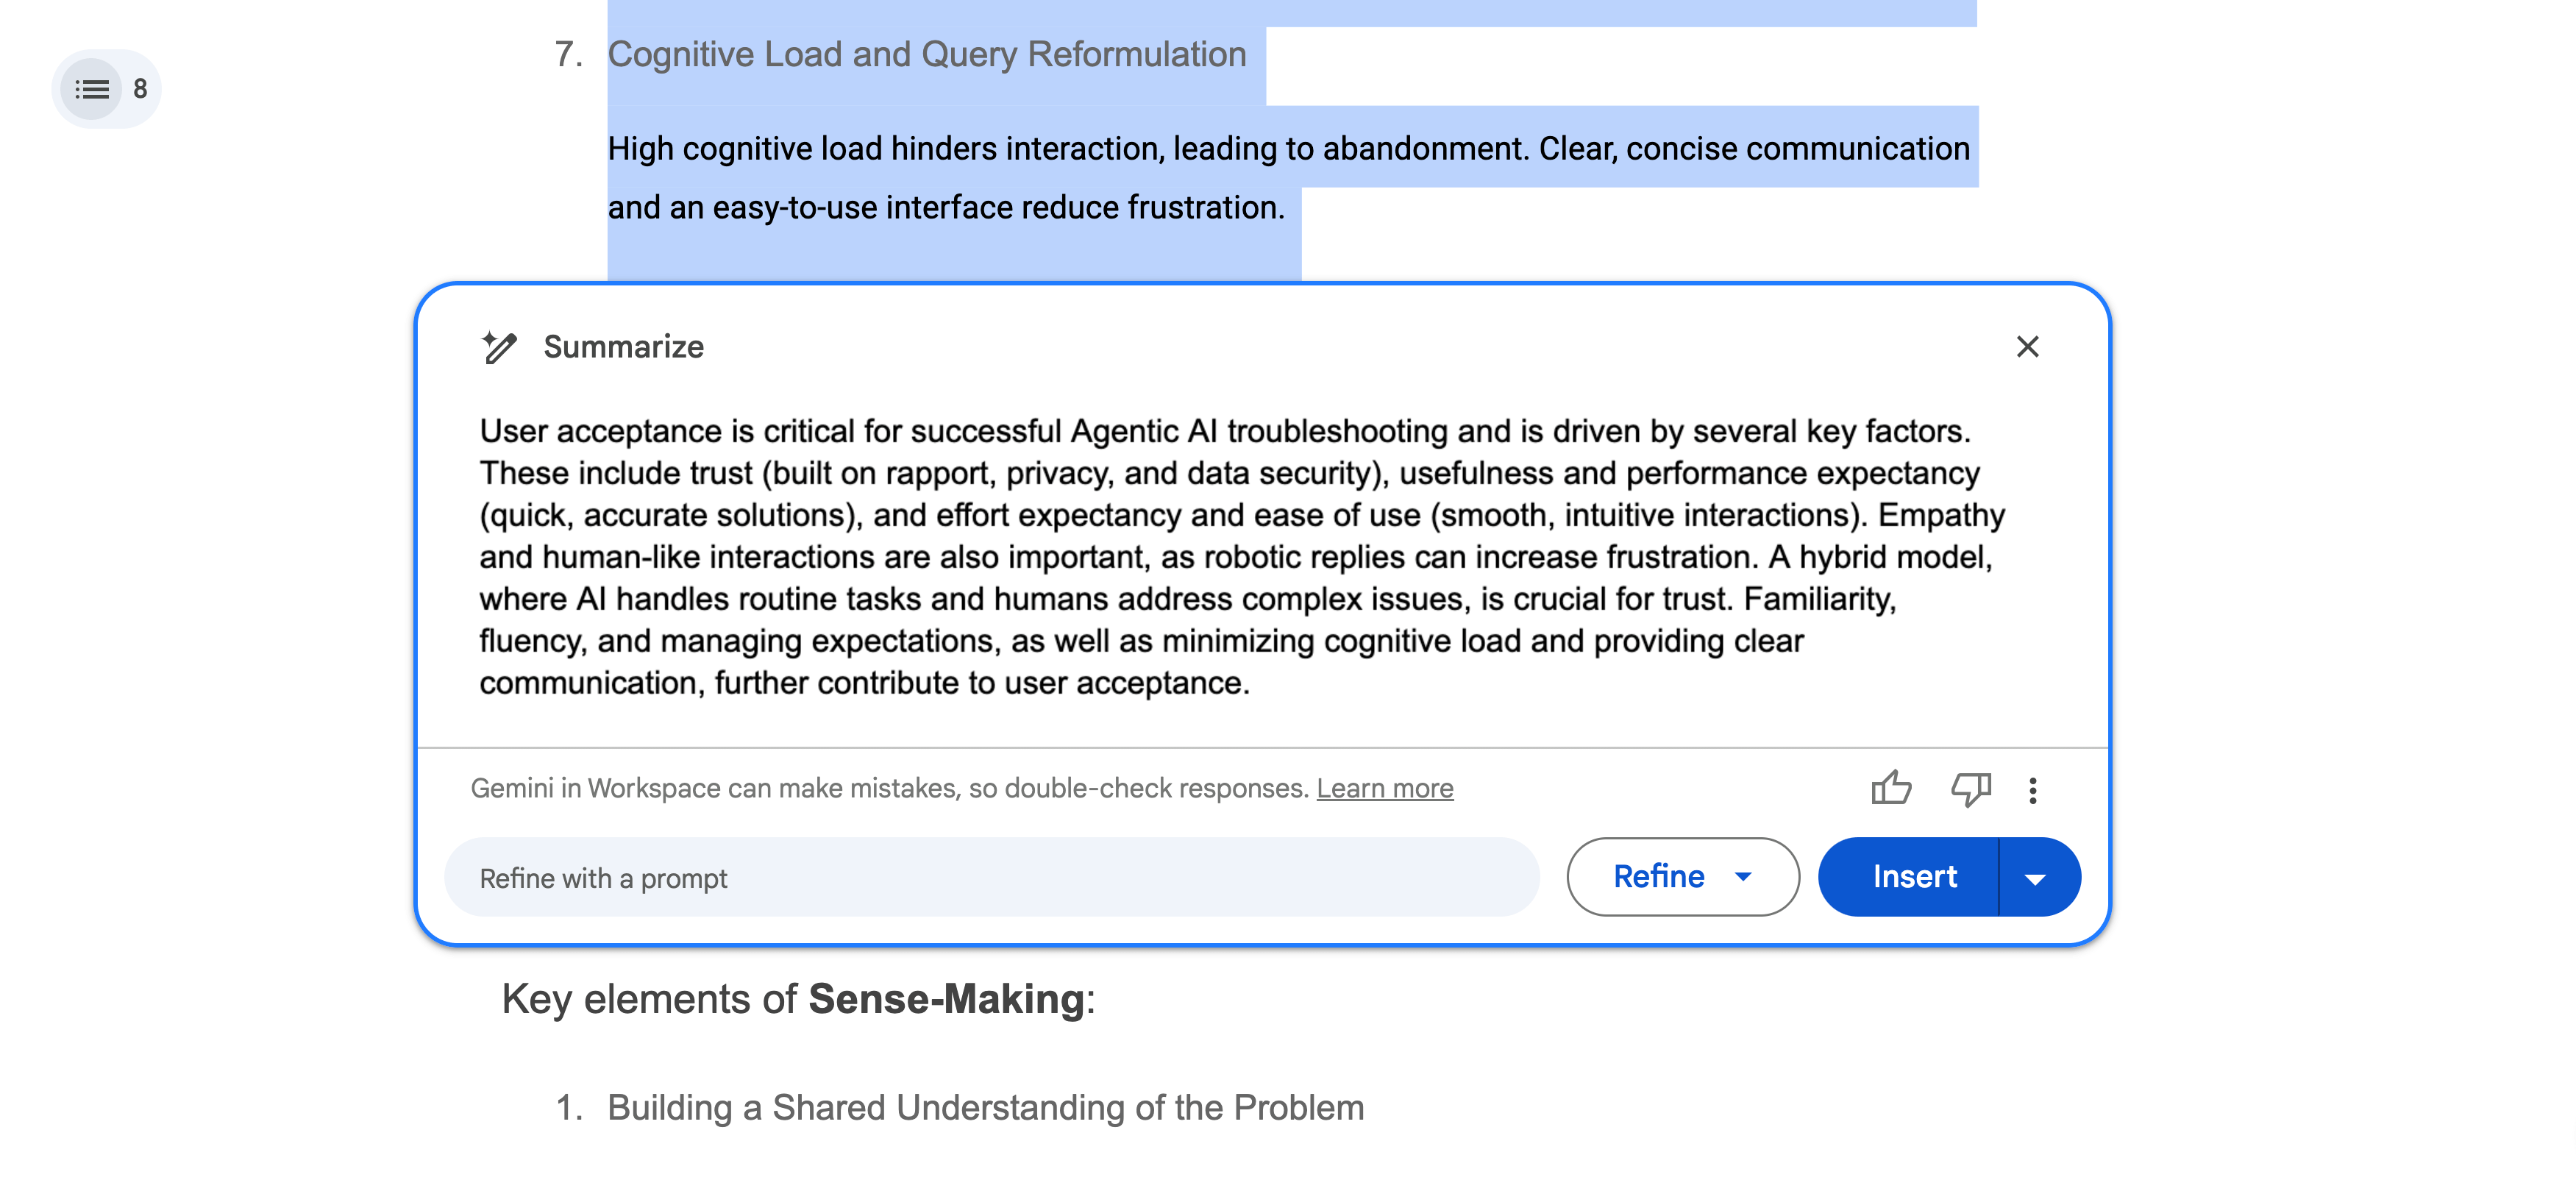Click heading Cognitive Load and Query Reformulation

926,55
